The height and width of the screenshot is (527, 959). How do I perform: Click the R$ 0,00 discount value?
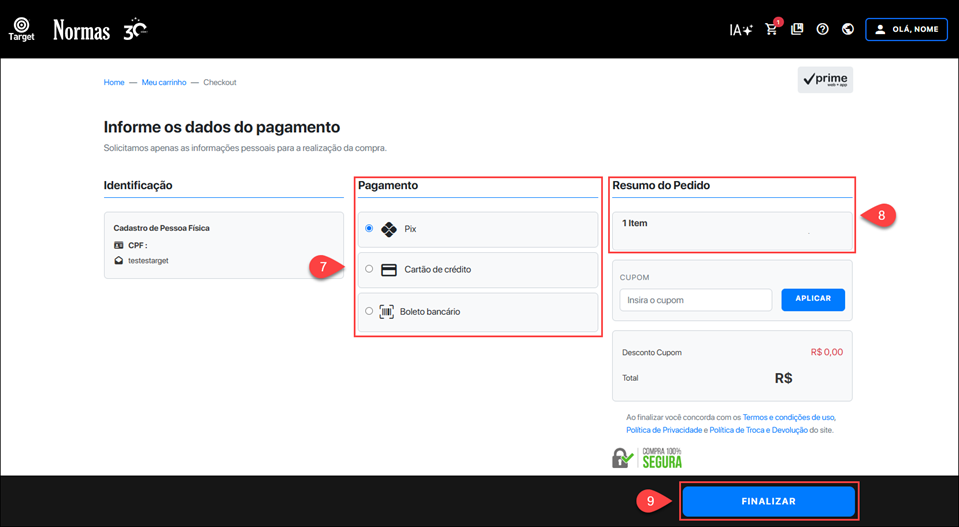[827, 352]
